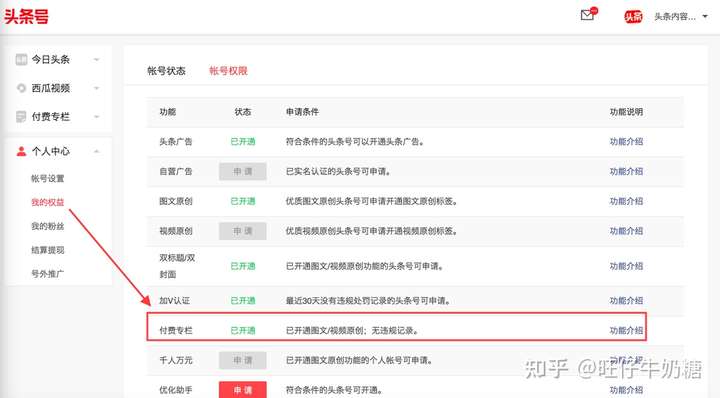
Task: Click the 申请 button for 千人万元
Action: [x=242, y=360]
